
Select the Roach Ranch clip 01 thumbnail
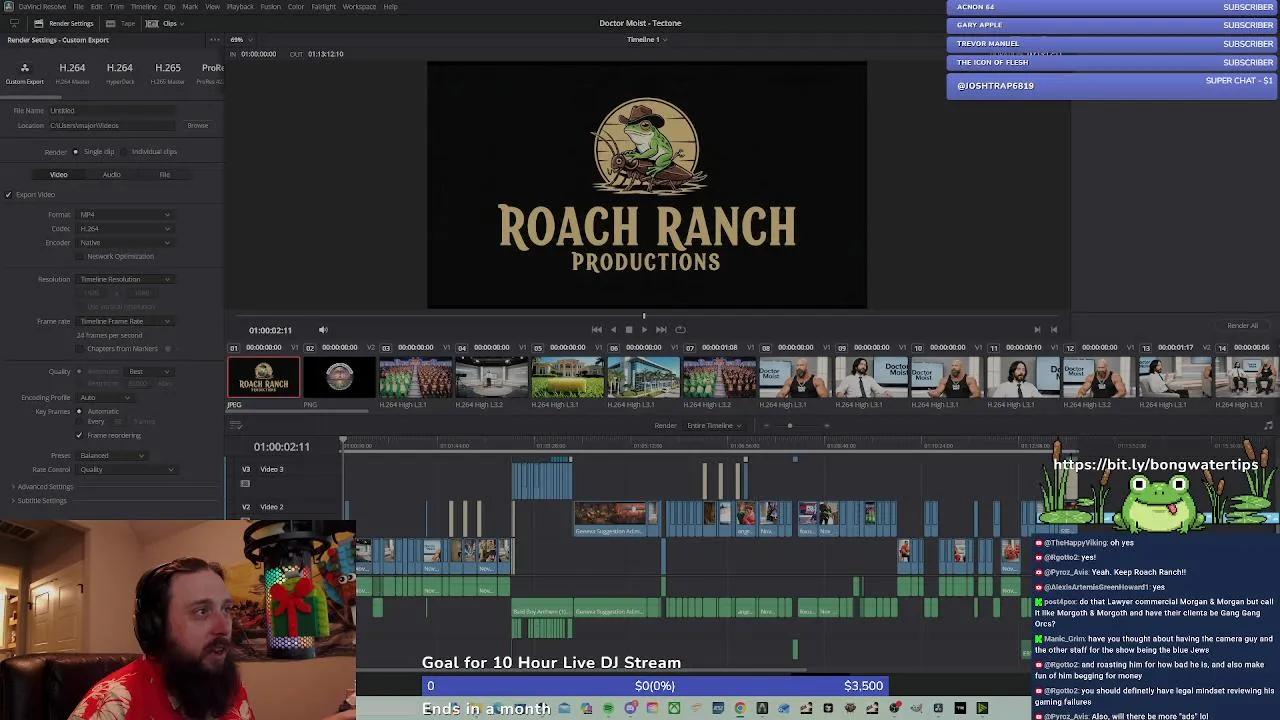pos(264,377)
